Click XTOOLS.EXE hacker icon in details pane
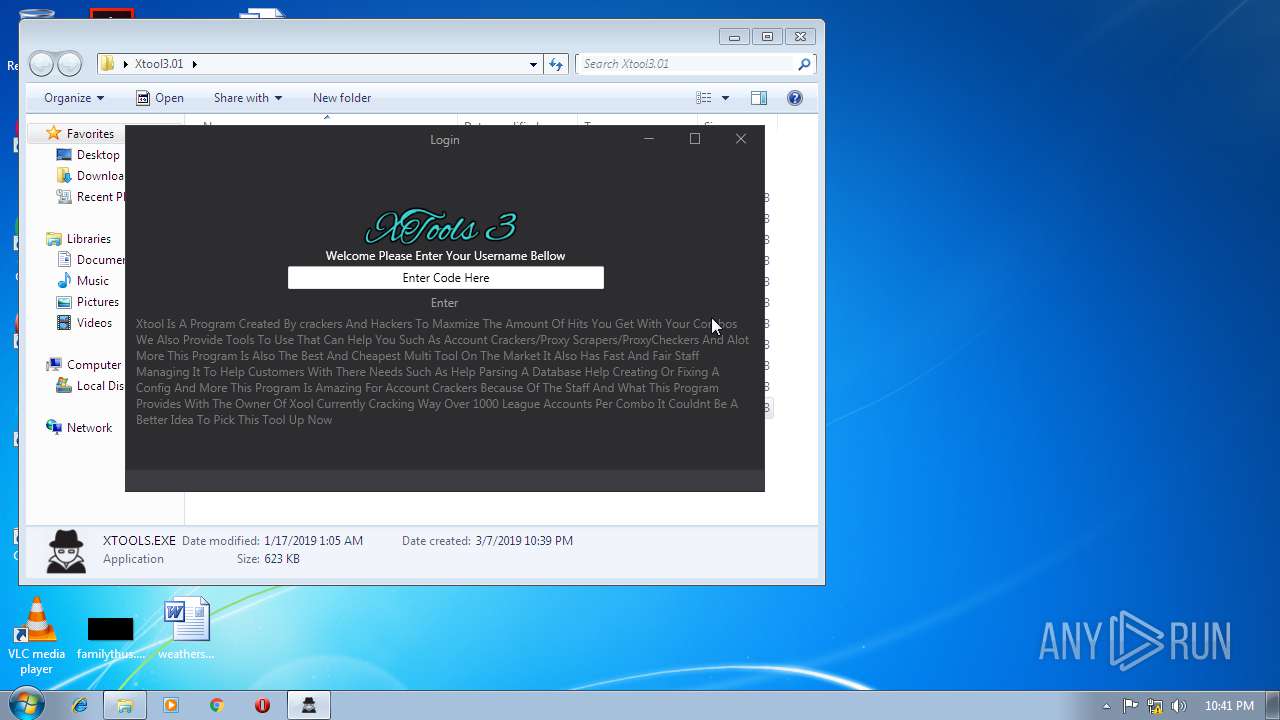 coord(66,551)
